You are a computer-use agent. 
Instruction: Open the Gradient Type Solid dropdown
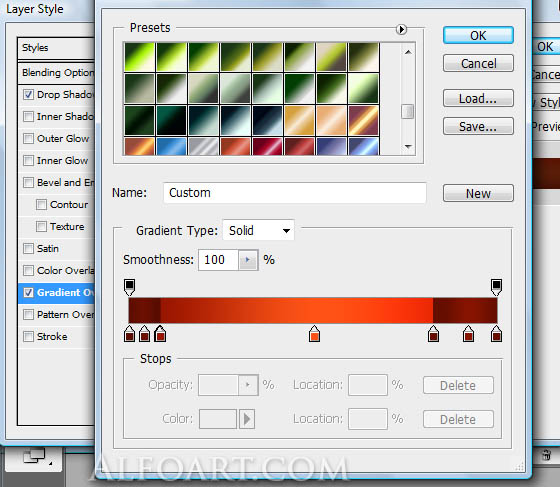(x=259, y=230)
